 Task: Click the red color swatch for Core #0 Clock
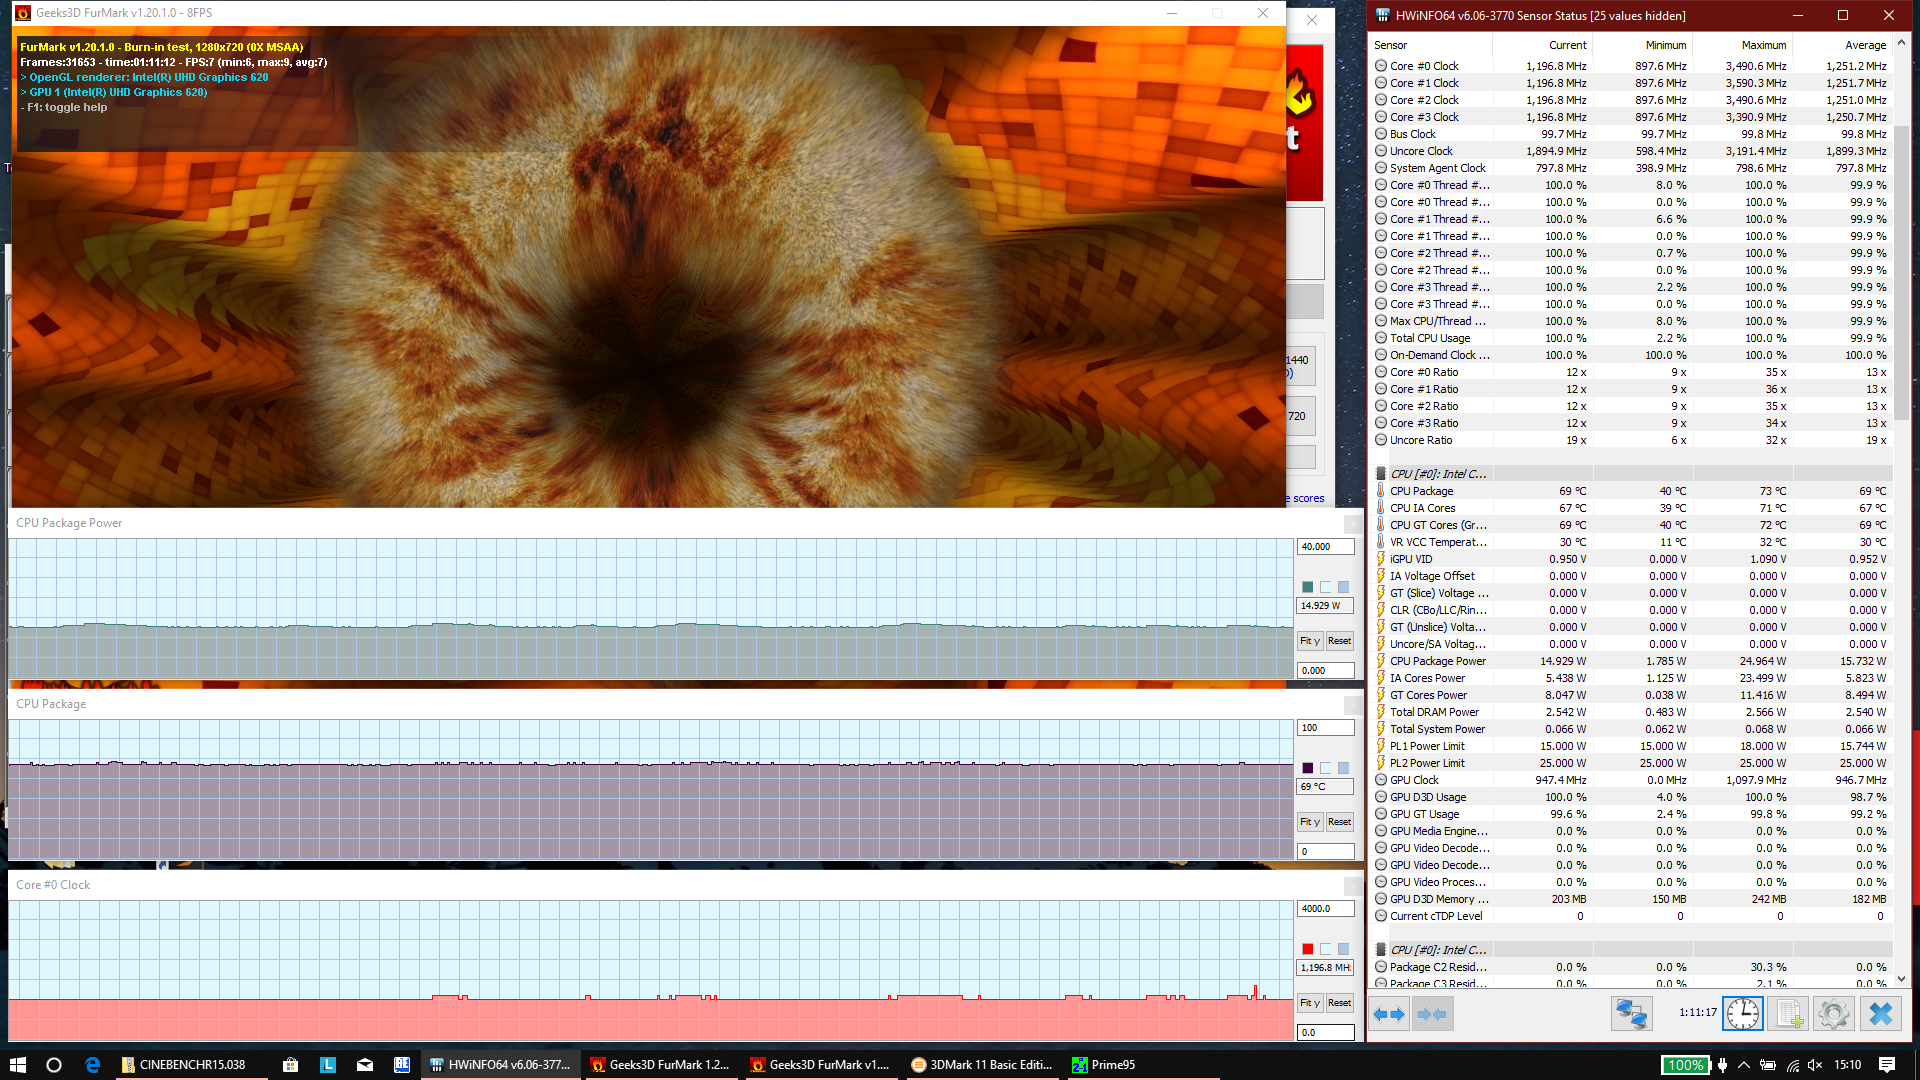pos(1308,949)
